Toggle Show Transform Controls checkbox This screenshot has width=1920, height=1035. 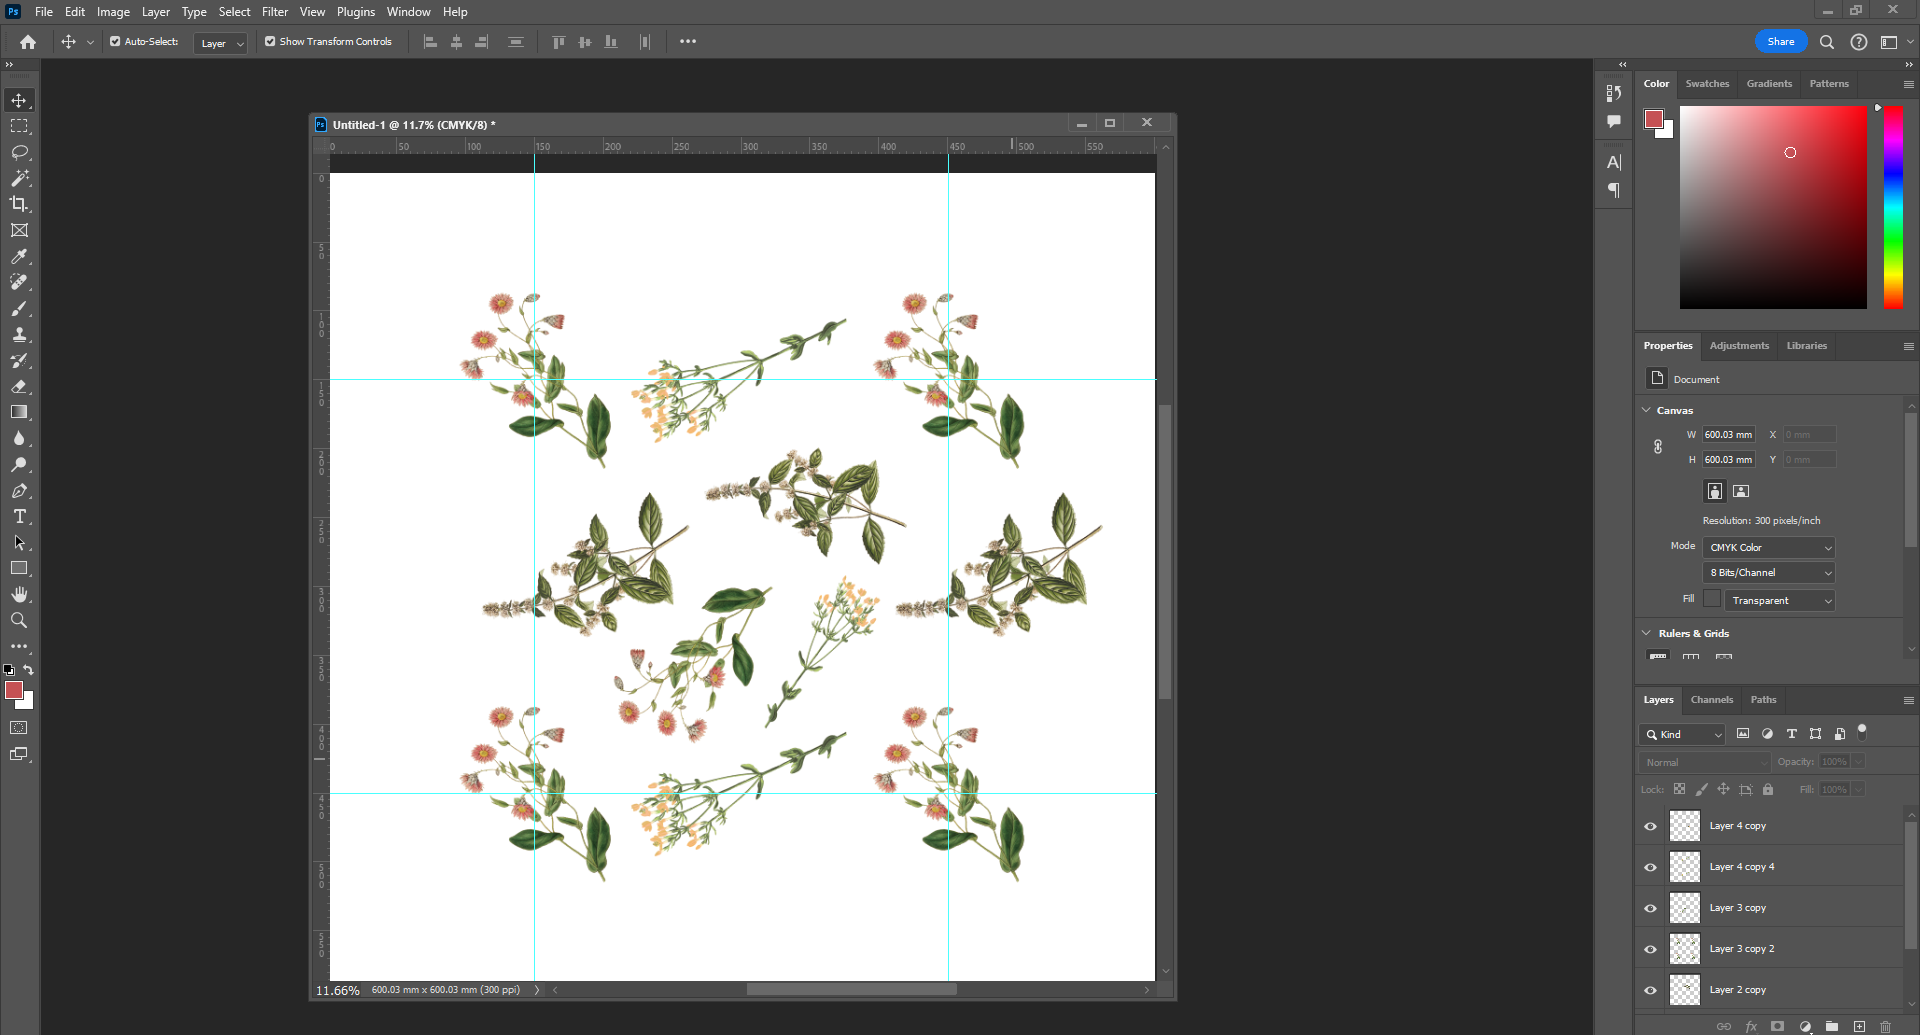click(270, 42)
